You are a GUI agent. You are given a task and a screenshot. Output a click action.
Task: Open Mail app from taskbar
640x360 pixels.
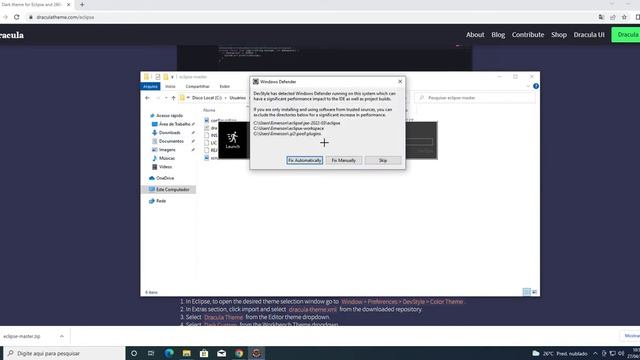(222, 353)
